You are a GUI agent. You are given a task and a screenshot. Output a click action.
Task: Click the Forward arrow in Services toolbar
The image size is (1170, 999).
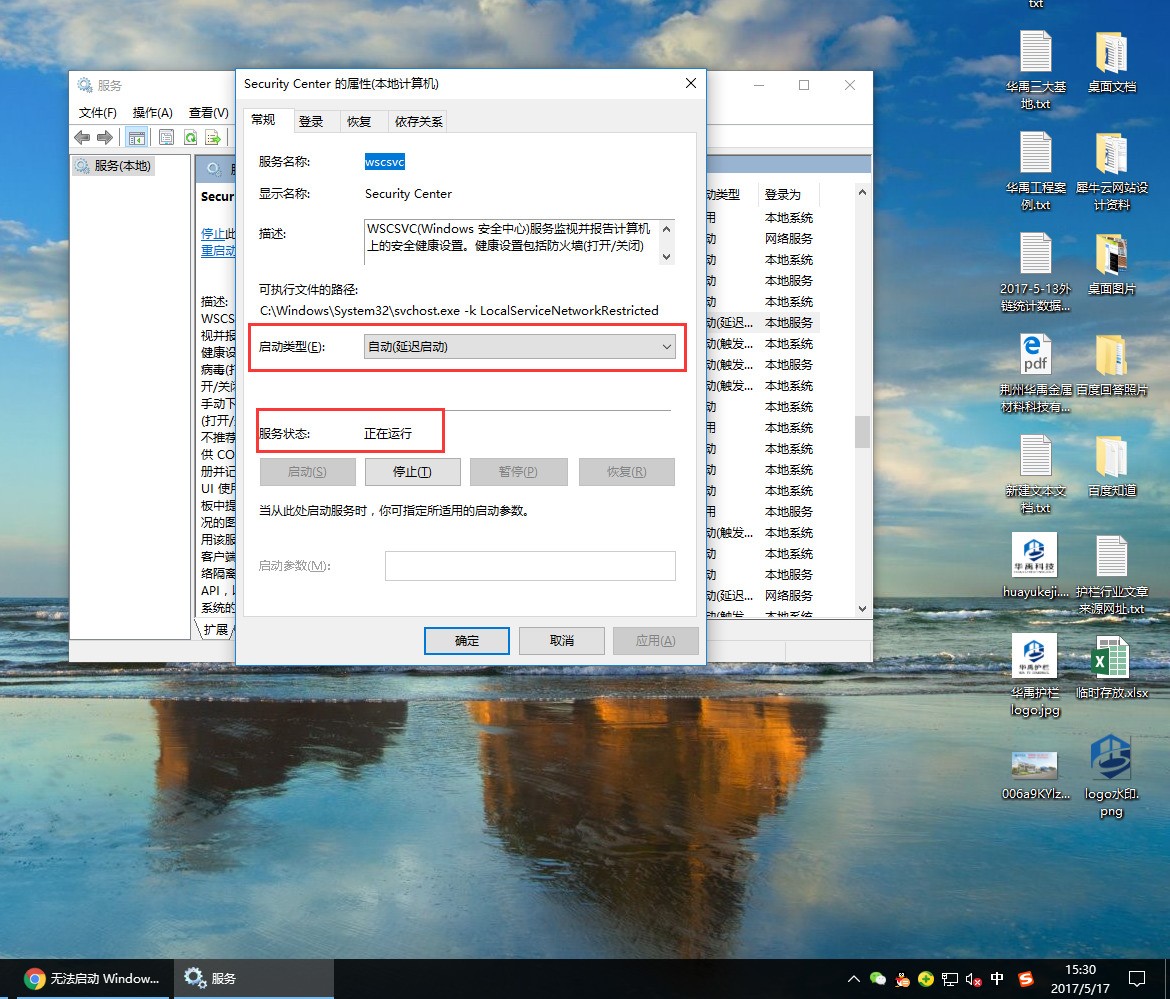click(x=105, y=137)
